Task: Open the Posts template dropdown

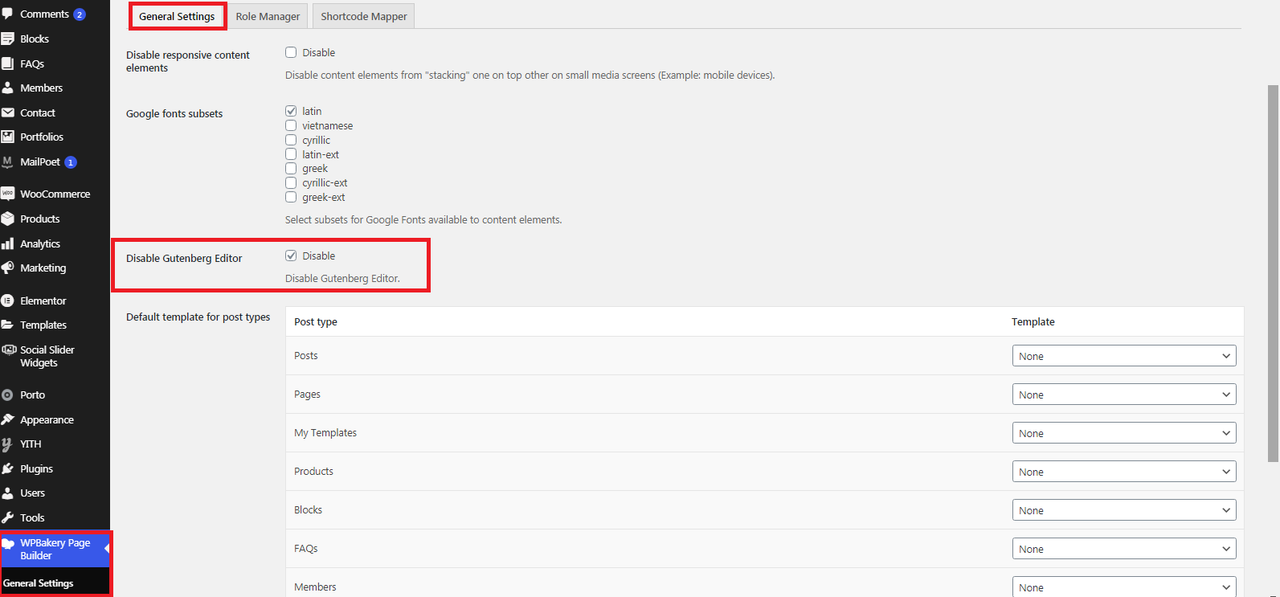Action: click(1123, 356)
